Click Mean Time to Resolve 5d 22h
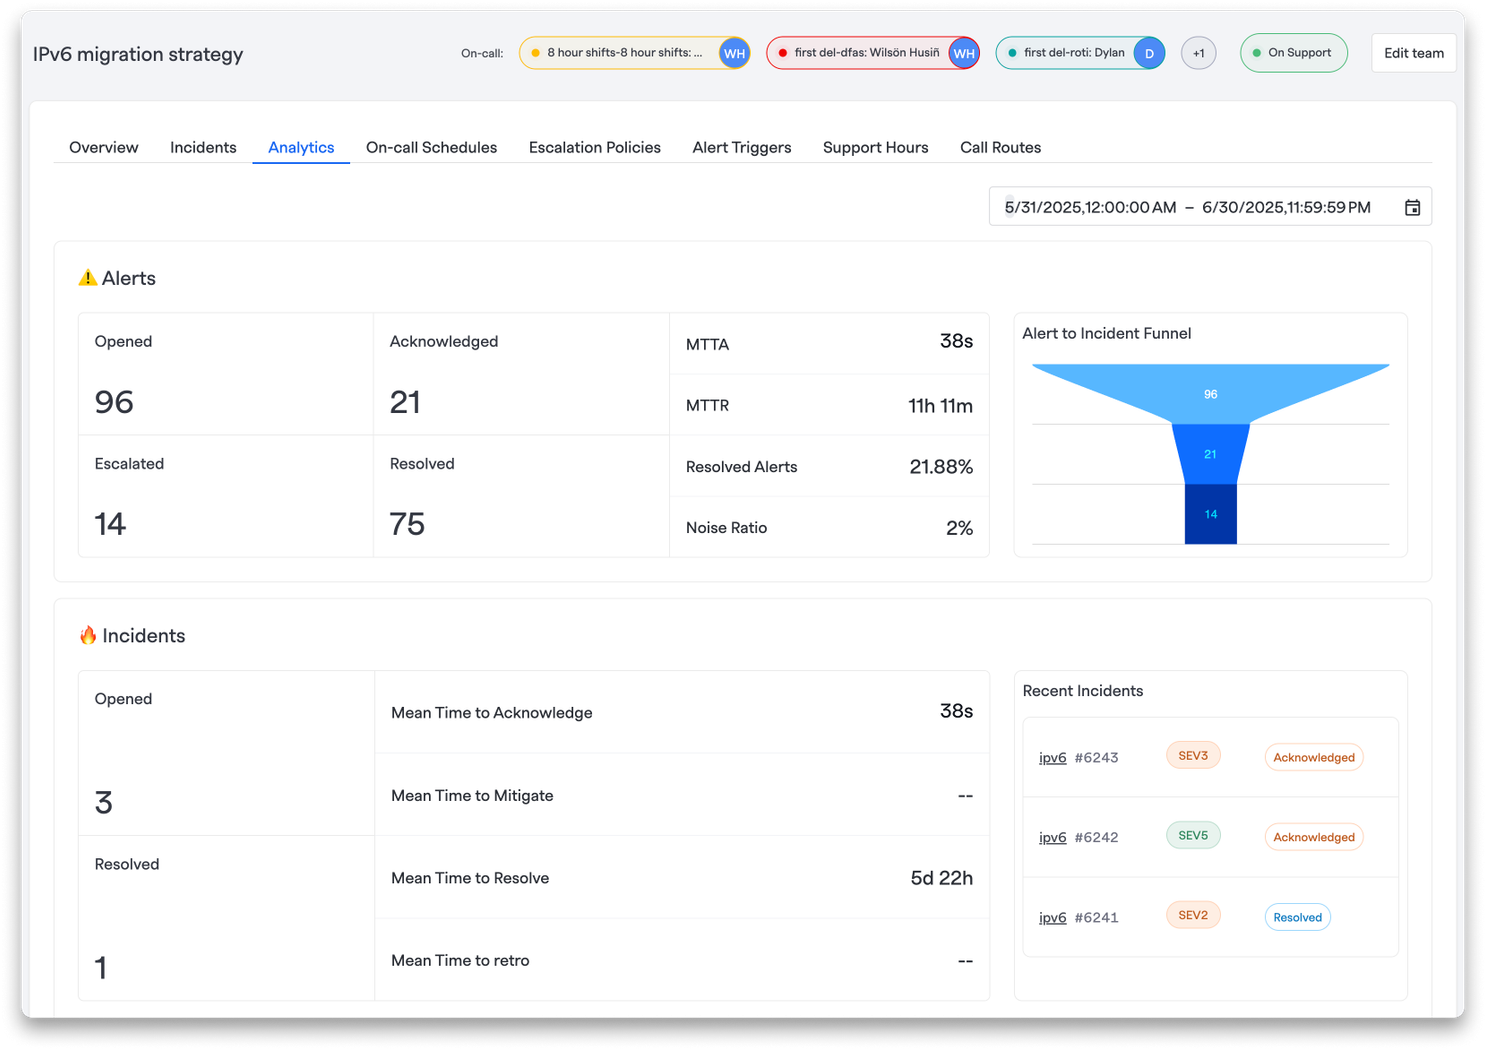 coord(941,877)
